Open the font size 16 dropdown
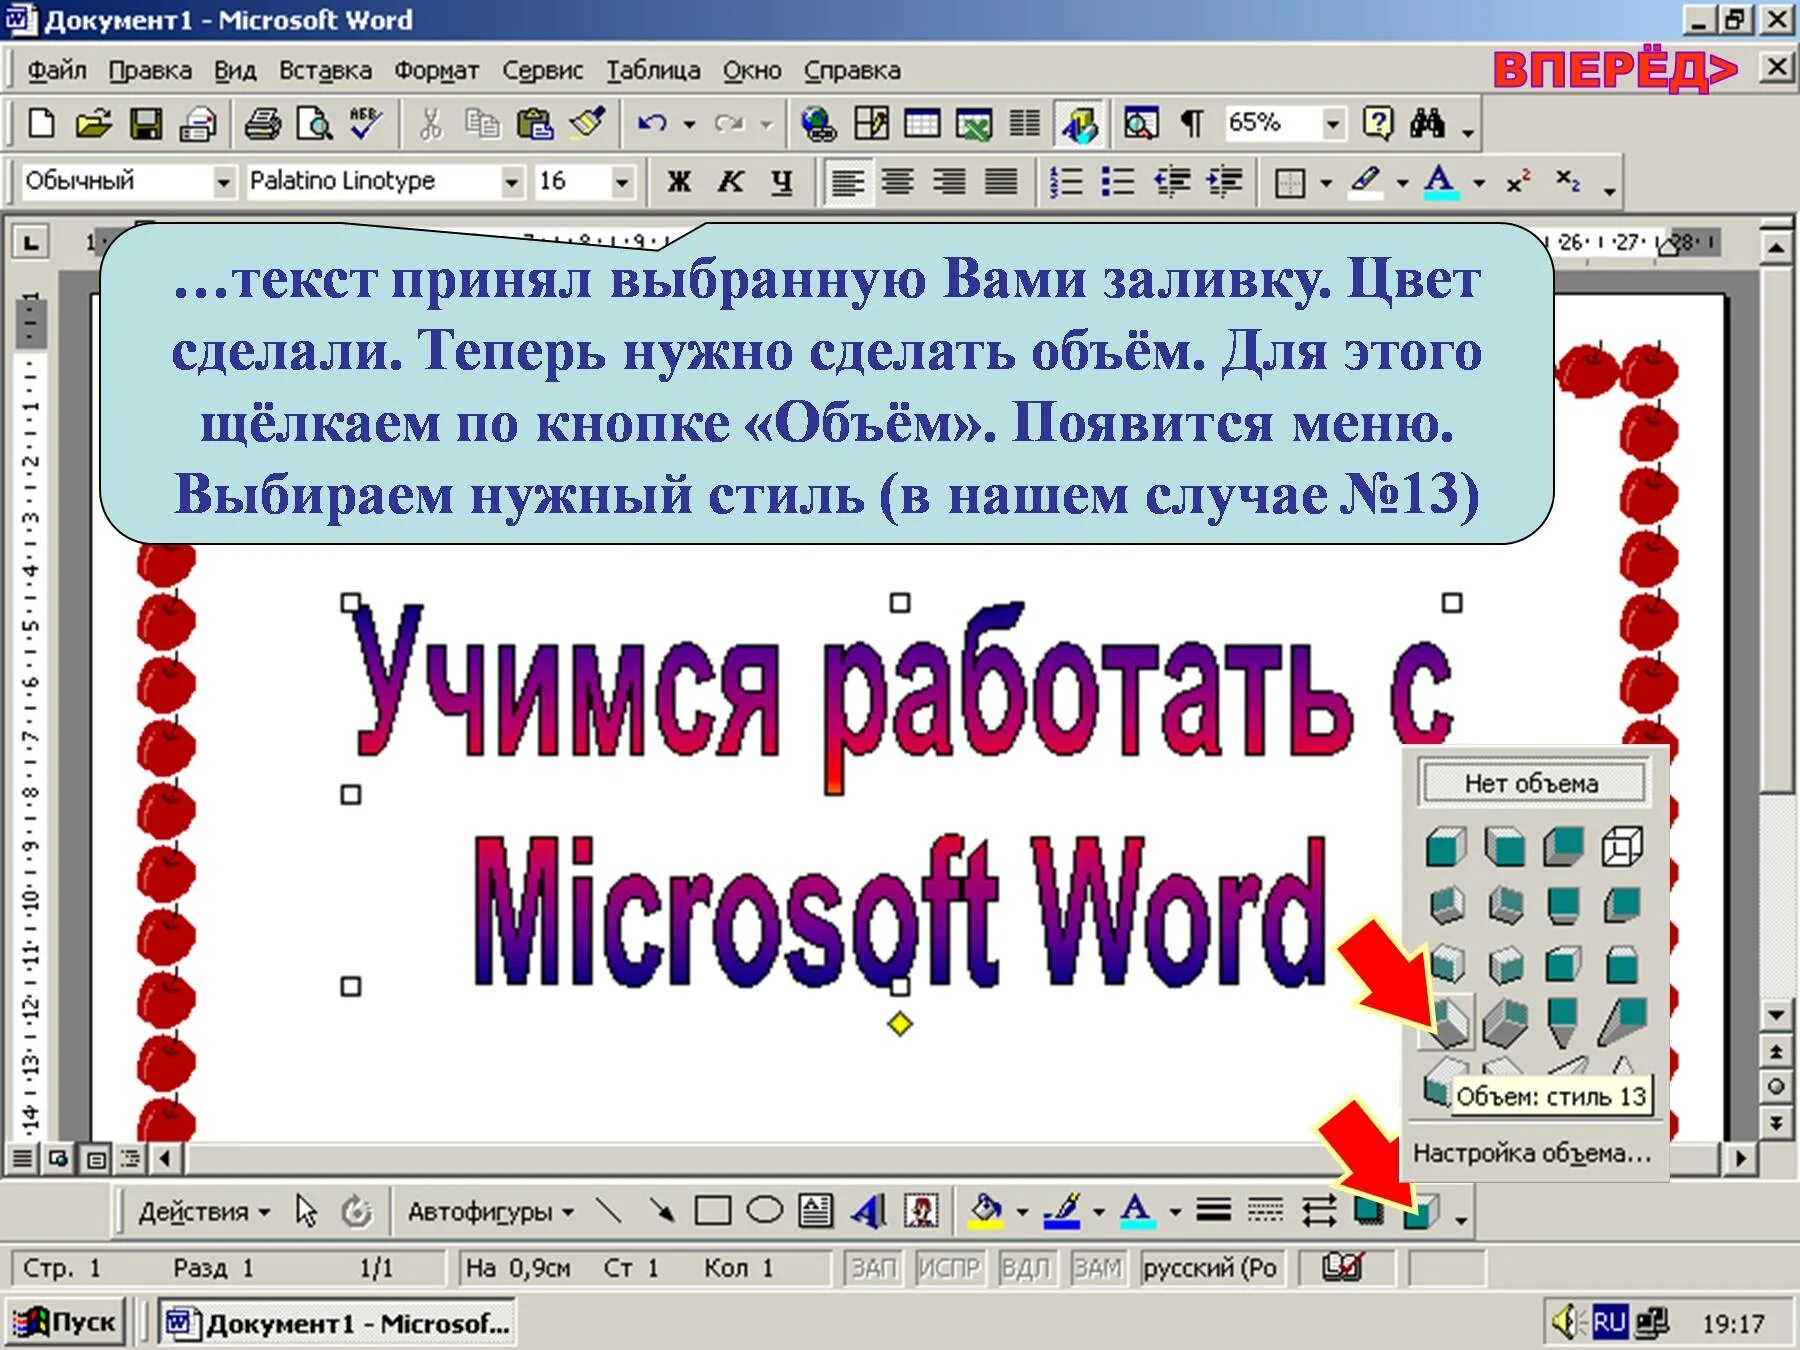1800x1350 pixels. click(622, 182)
